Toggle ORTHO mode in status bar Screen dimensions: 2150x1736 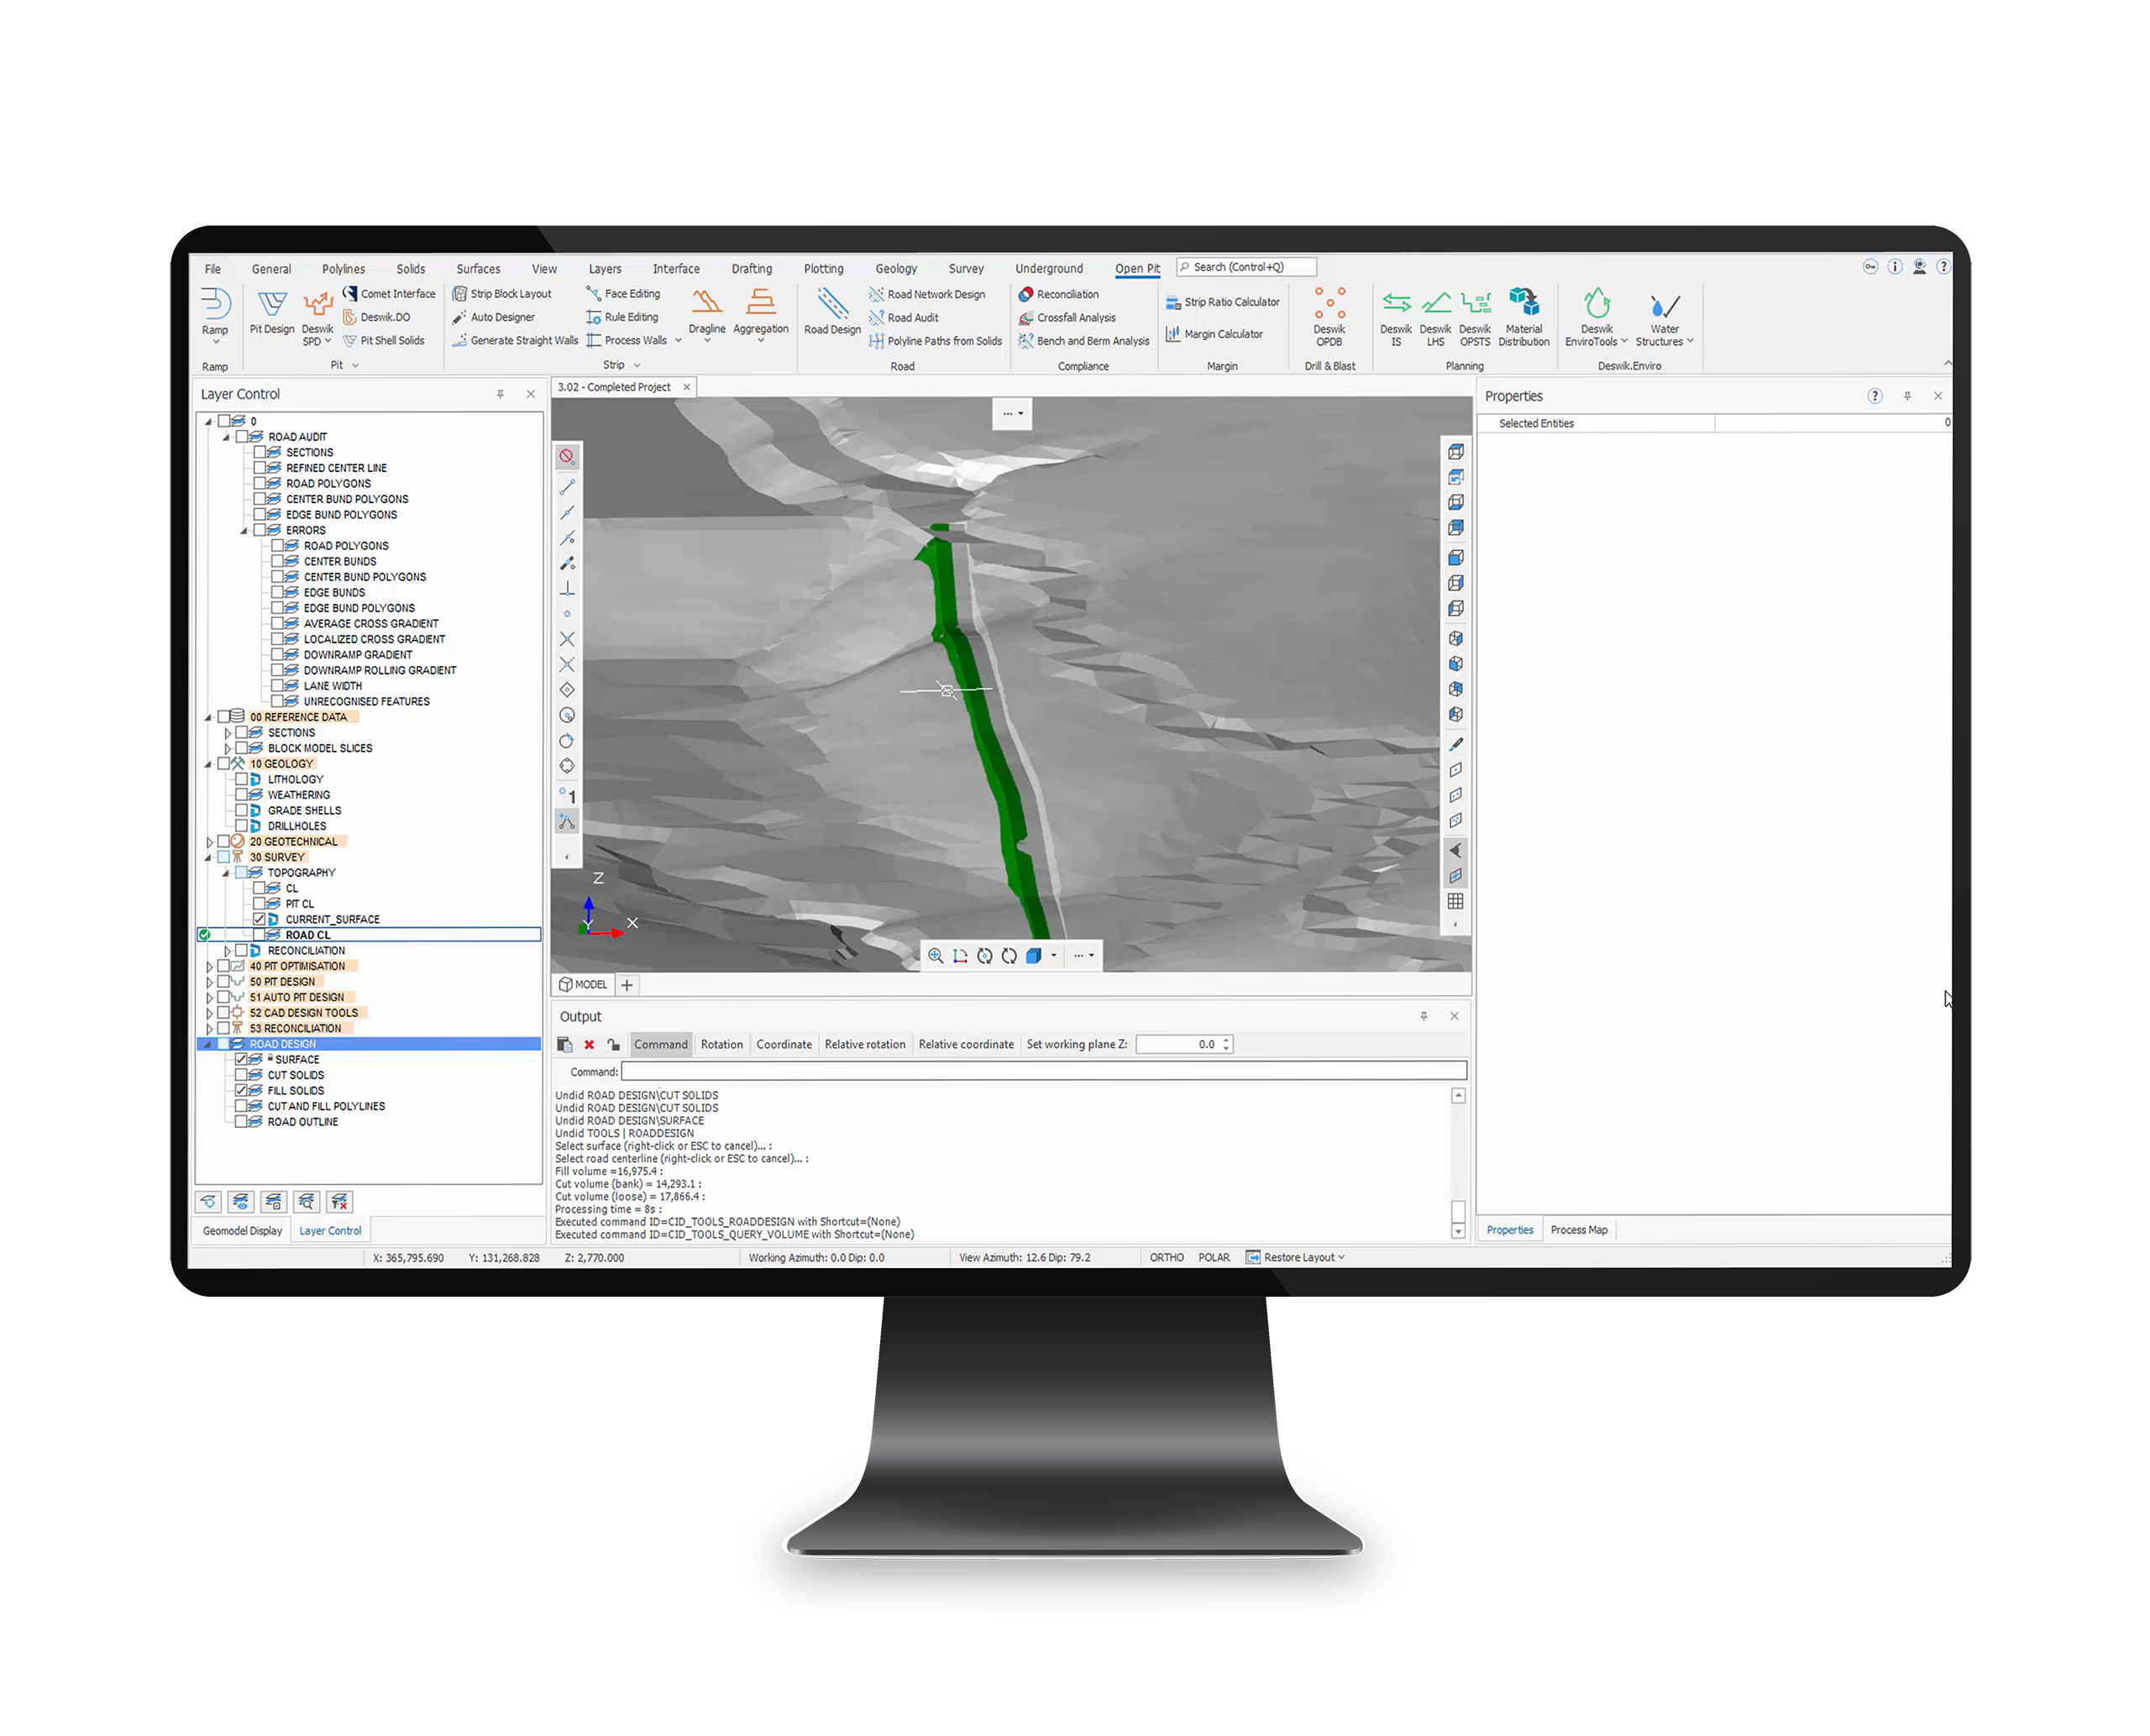(1166, 1258)
